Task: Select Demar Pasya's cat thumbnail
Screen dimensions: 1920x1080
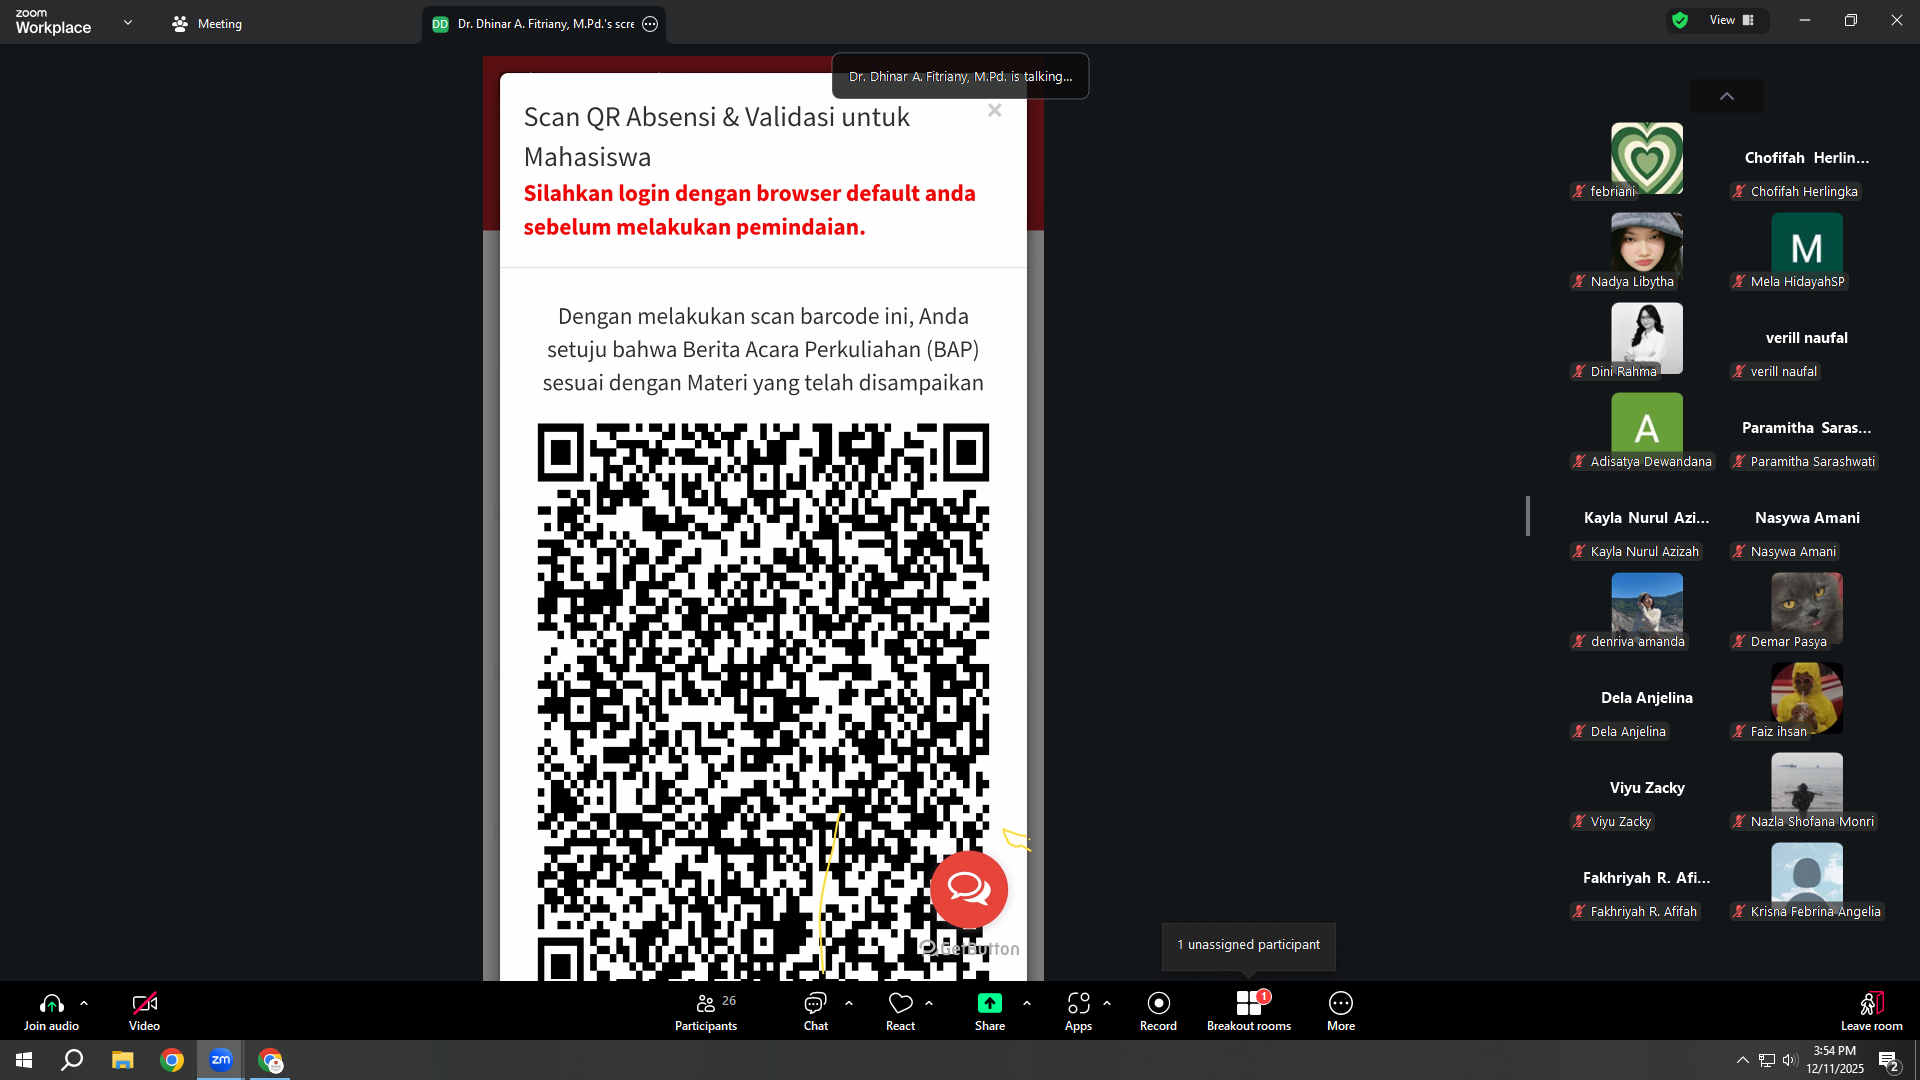Action: click(1807, 609)
